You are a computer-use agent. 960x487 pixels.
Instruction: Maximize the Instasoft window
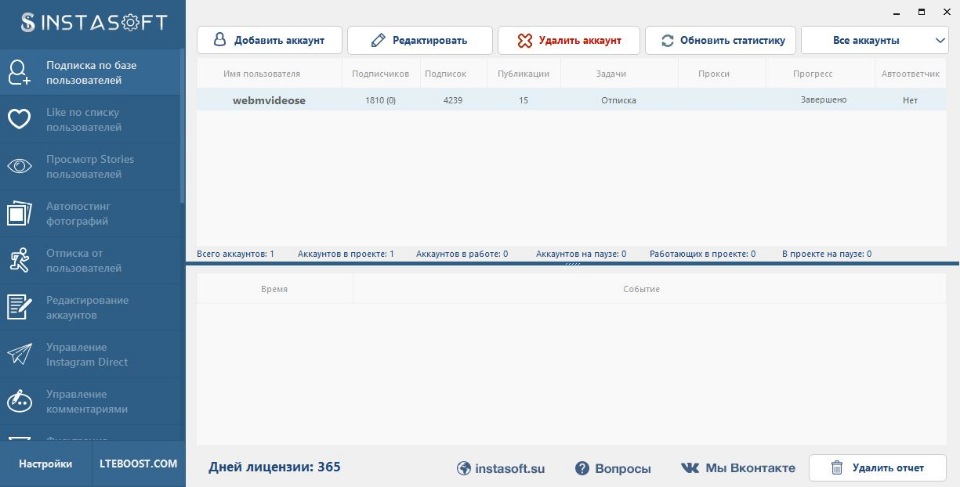(921, 11)
